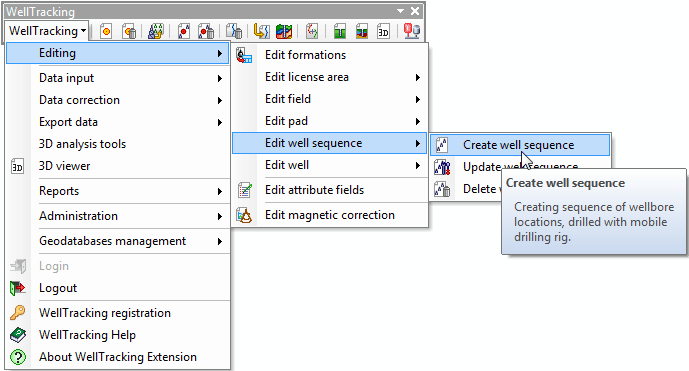Expand the Reports submenu arrow

click(220, 191)
